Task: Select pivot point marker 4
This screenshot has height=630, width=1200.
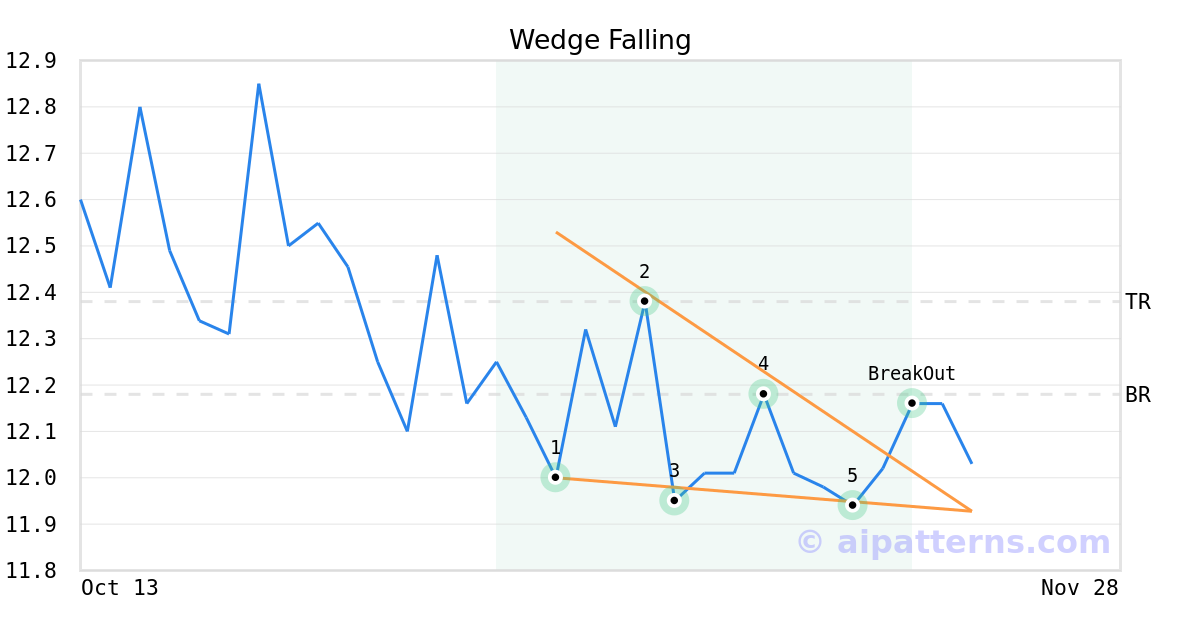Action: point(763,393)
